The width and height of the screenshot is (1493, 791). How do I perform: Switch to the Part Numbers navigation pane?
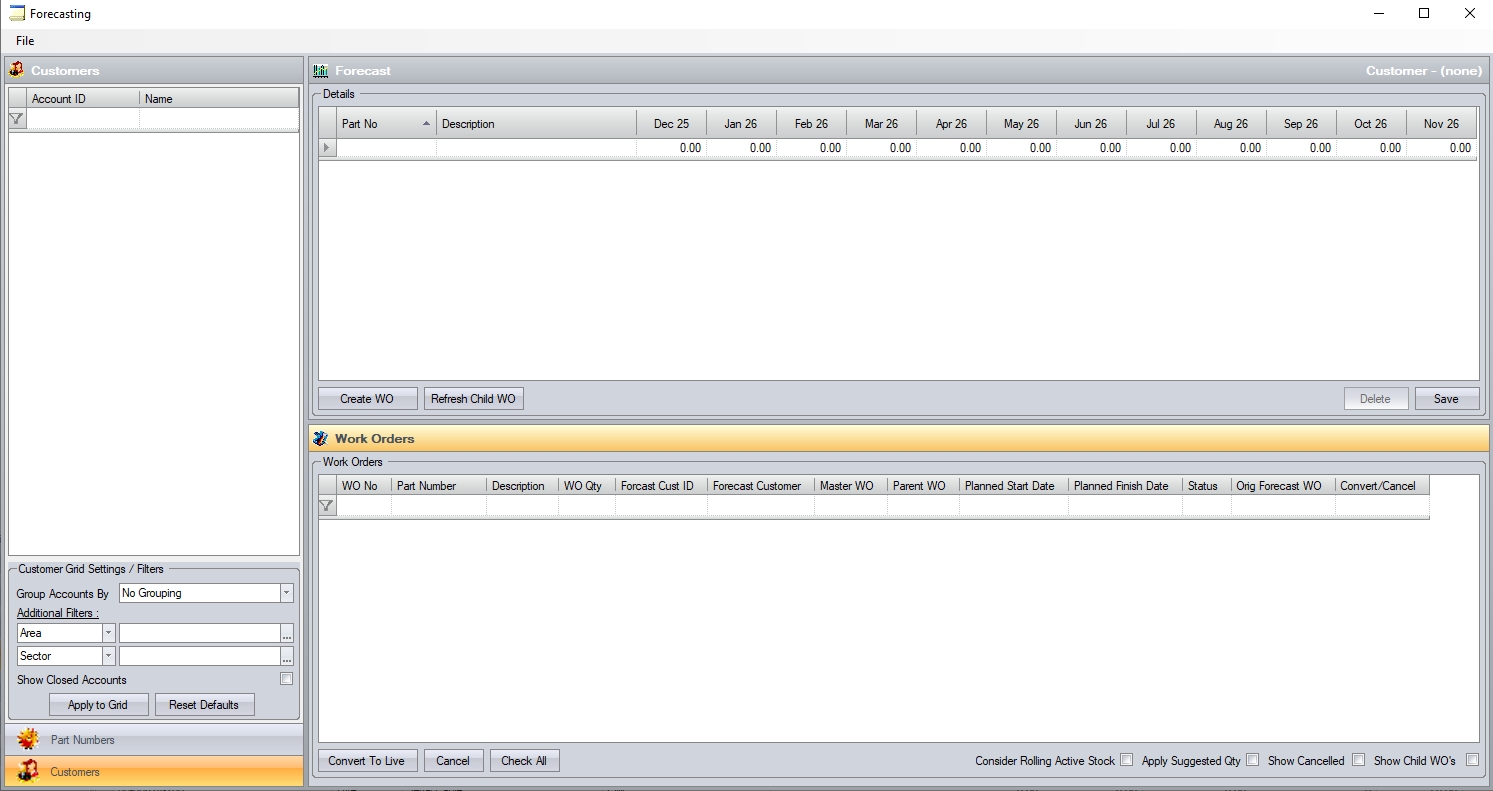tap(154, 740)
